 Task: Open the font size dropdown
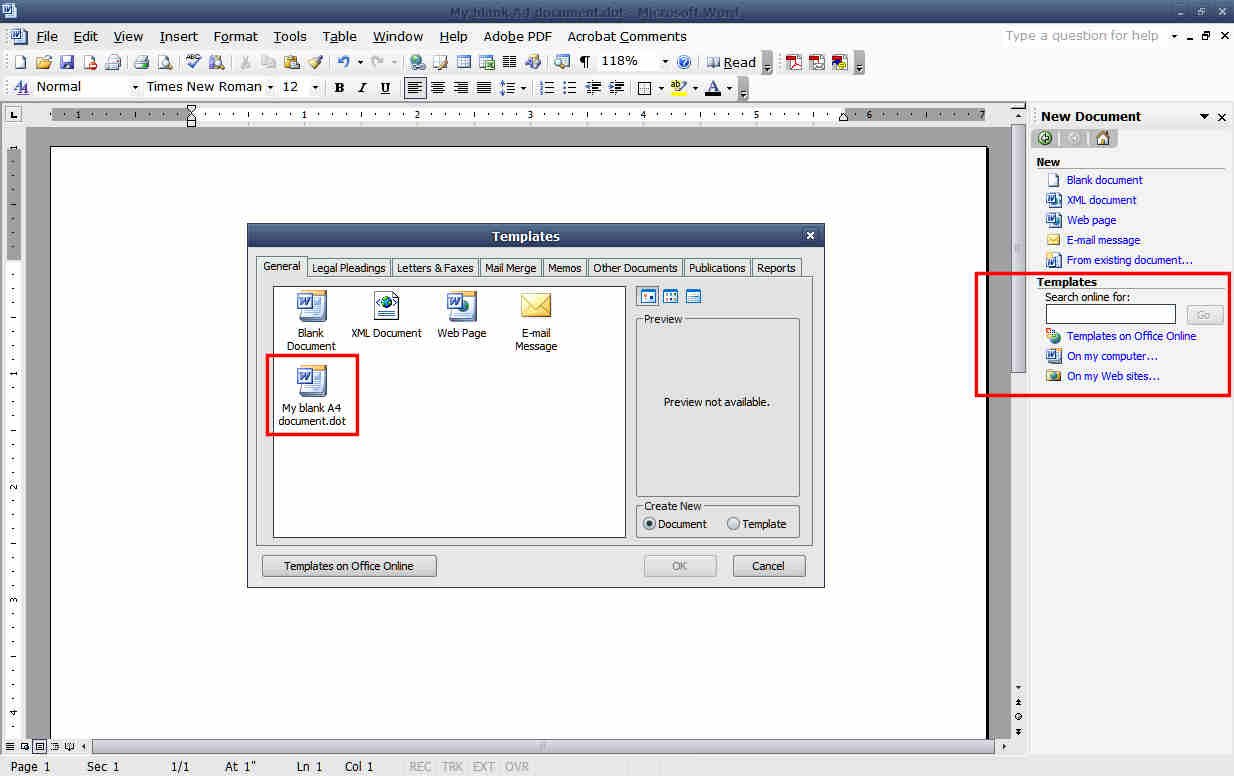click(316, 88)
